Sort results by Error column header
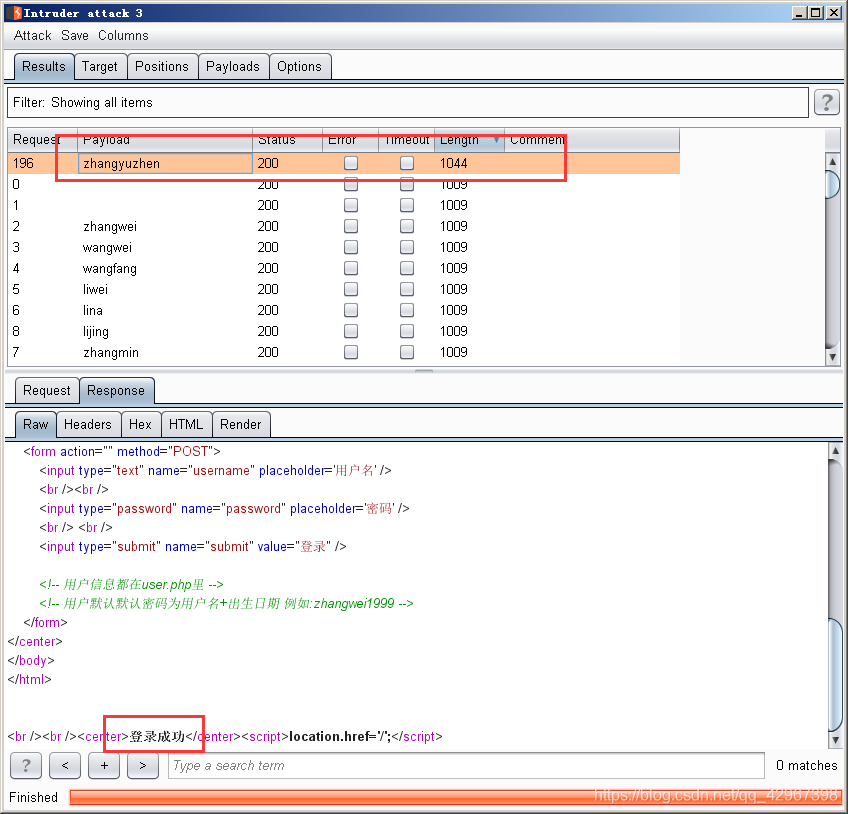Screen dimensions: 848x814 350,140
